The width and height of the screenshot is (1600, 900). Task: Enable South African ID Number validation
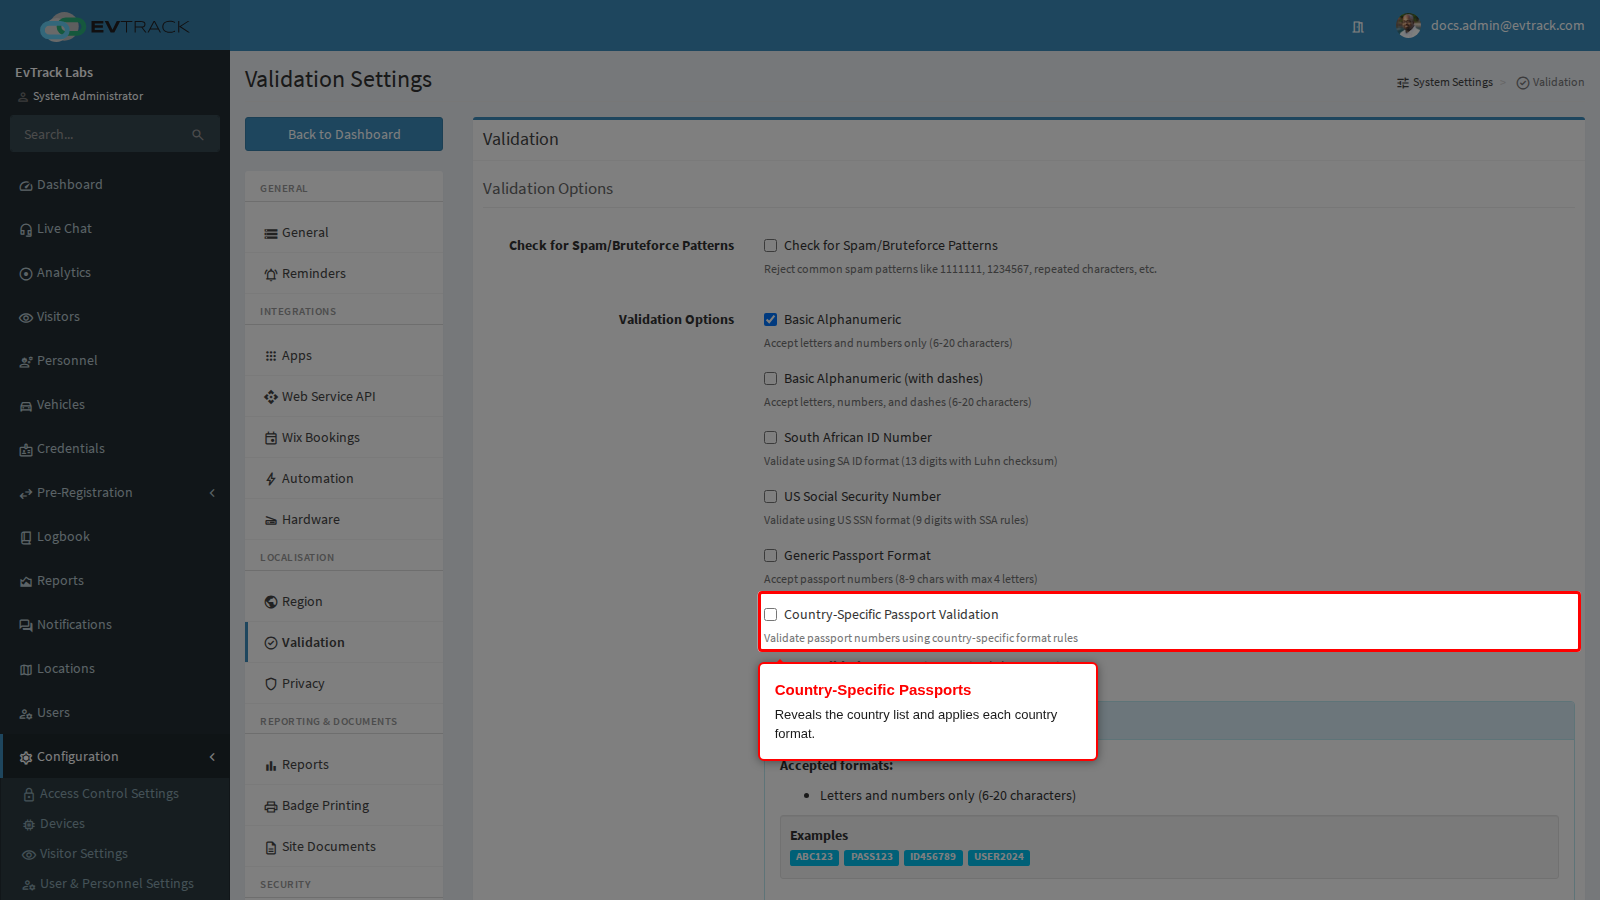tap(770, 438)
